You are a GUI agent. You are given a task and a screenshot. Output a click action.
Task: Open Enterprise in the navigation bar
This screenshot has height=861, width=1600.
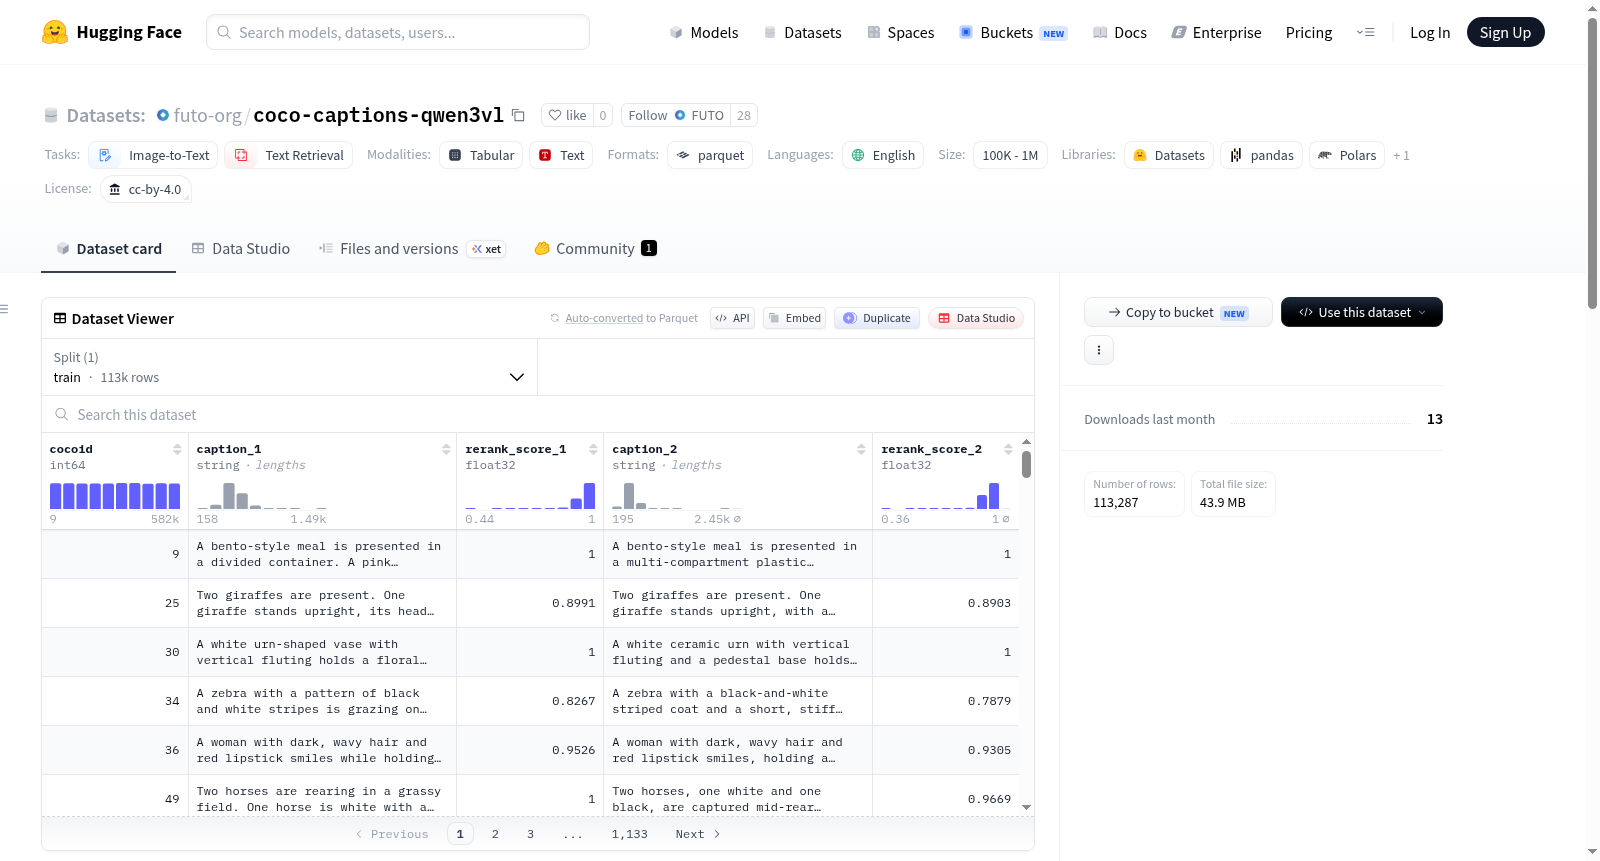1216,32
